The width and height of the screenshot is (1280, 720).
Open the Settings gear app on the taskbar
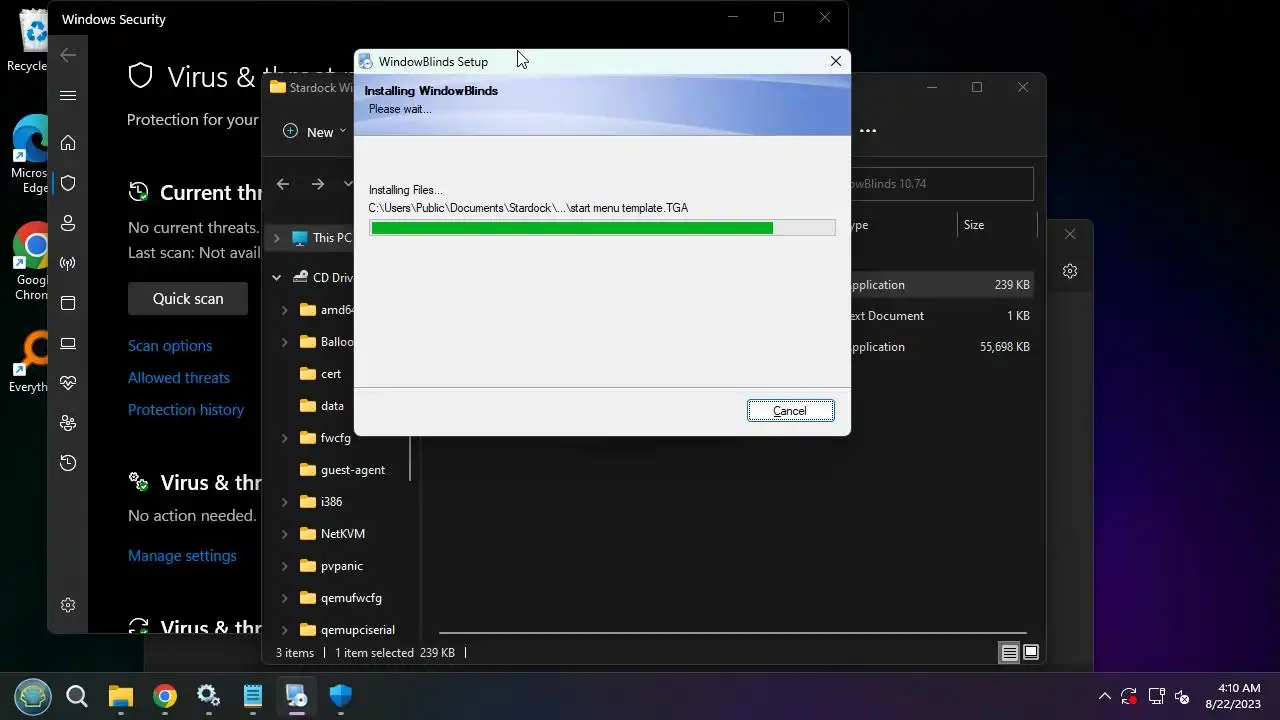[209, 696]
